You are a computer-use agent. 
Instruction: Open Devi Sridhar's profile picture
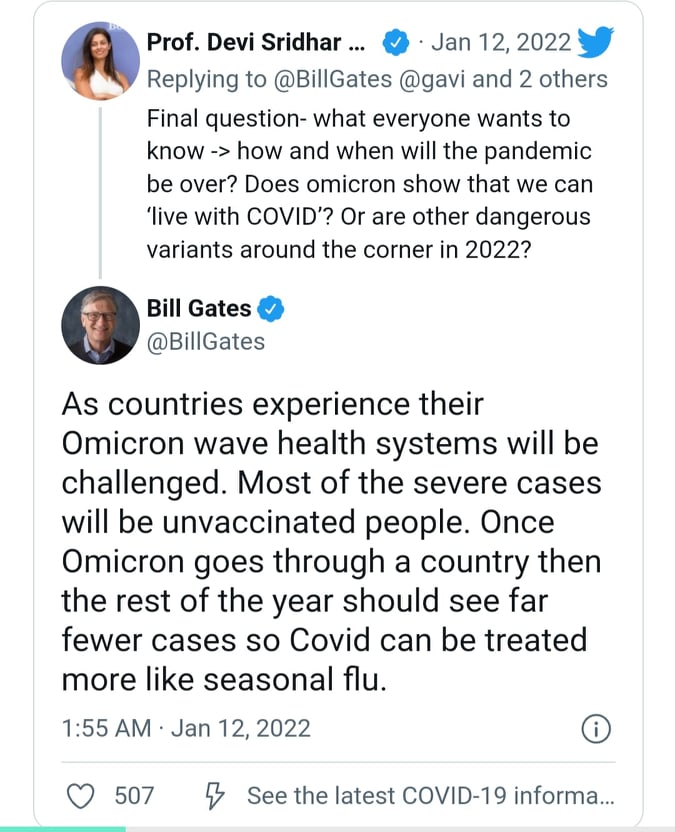point(100,60)
